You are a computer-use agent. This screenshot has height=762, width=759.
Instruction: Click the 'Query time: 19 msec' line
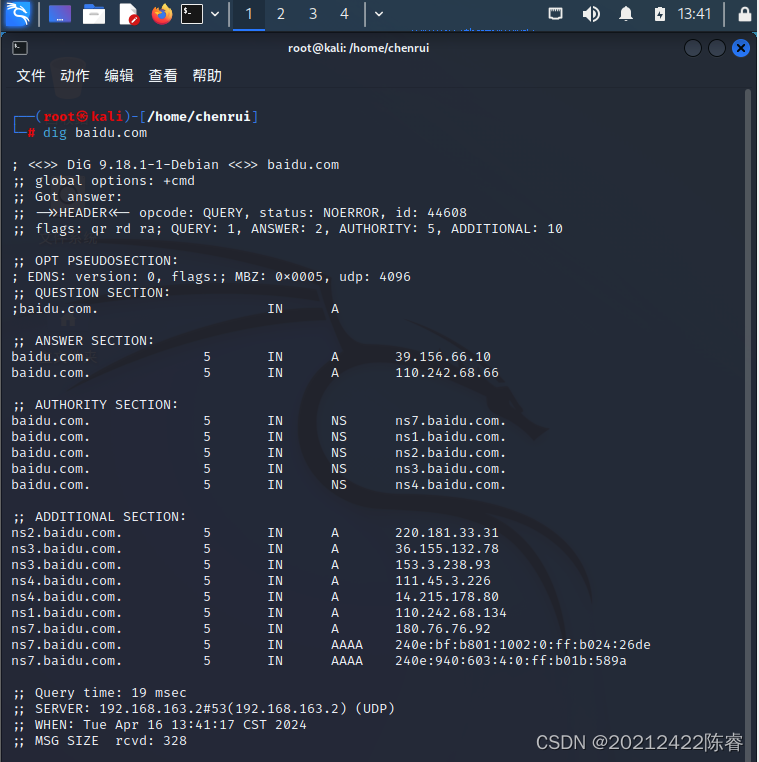100,693
